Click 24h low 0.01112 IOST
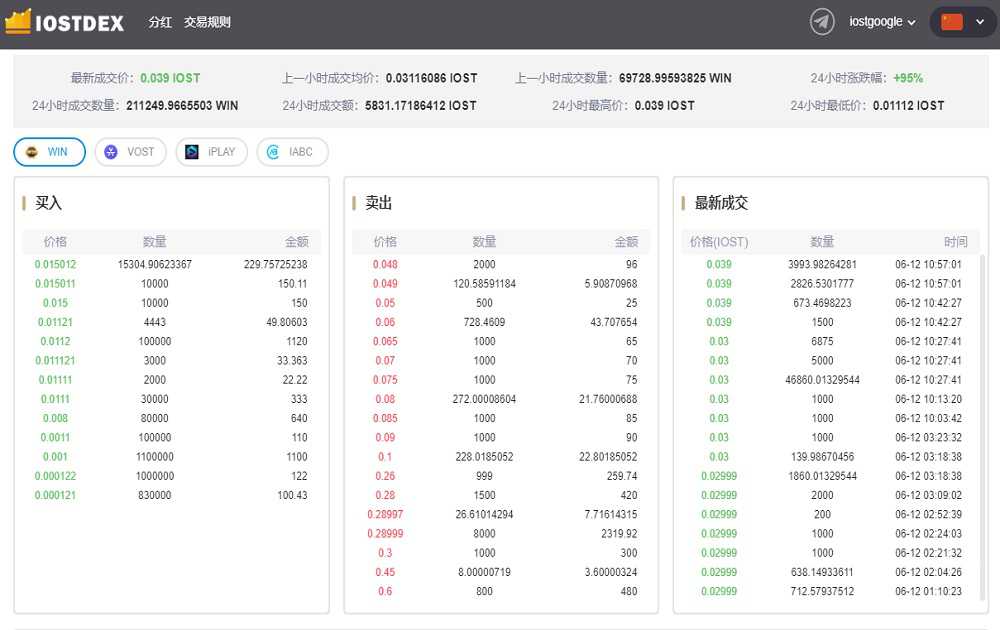Screen dimensions: 1000x630 click(908, 105)
